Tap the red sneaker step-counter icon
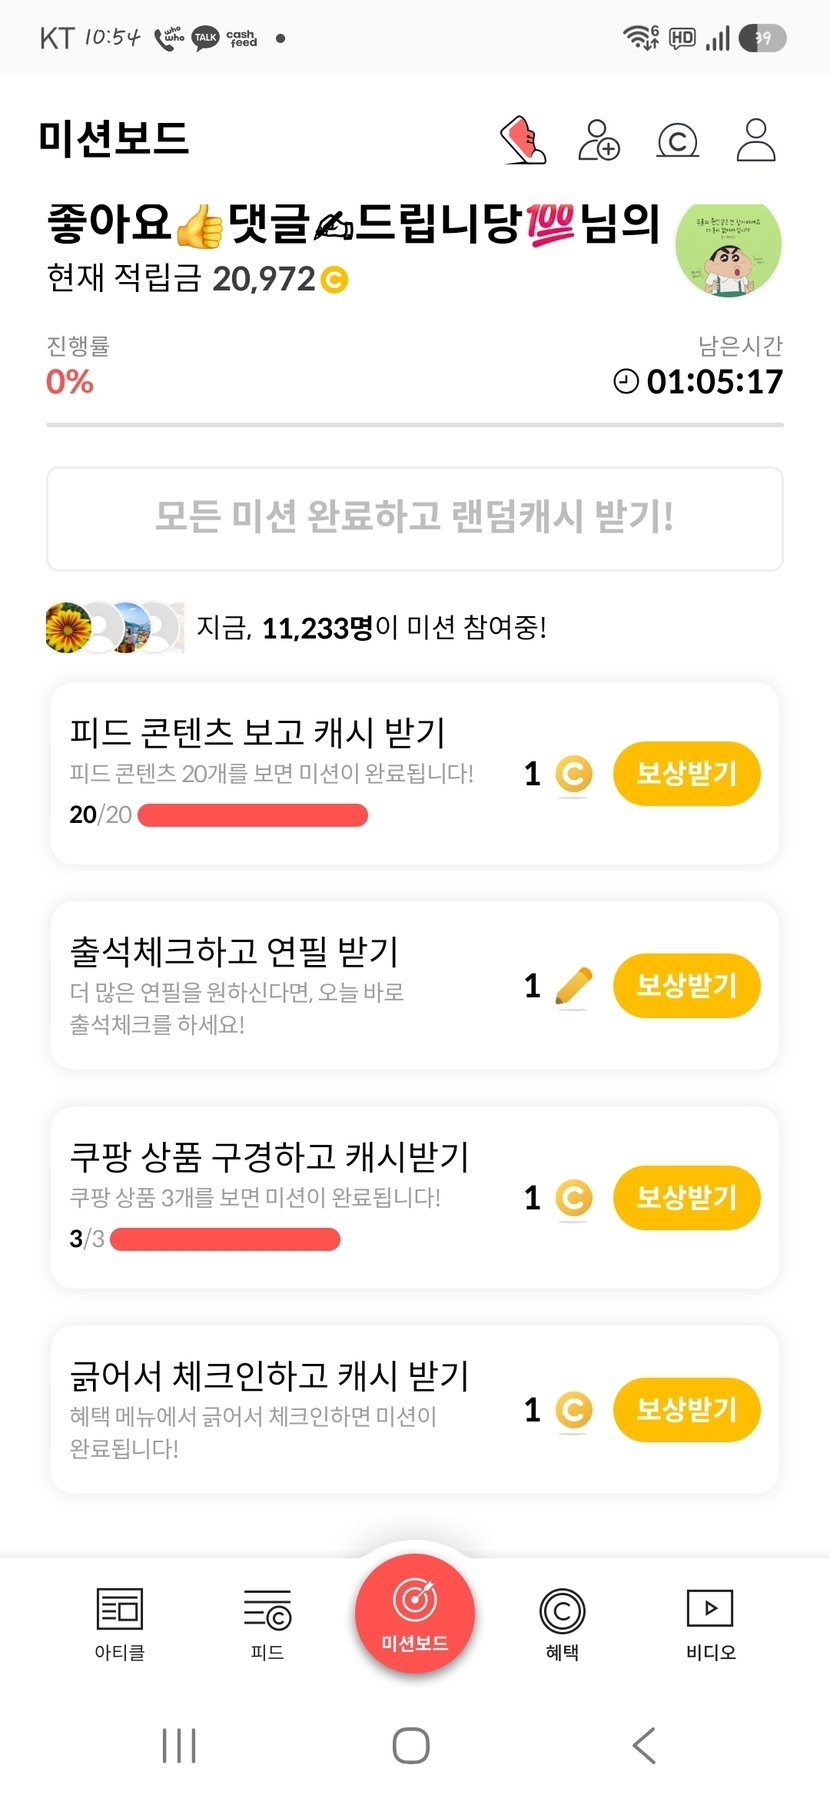 click(x=523, y=140)
